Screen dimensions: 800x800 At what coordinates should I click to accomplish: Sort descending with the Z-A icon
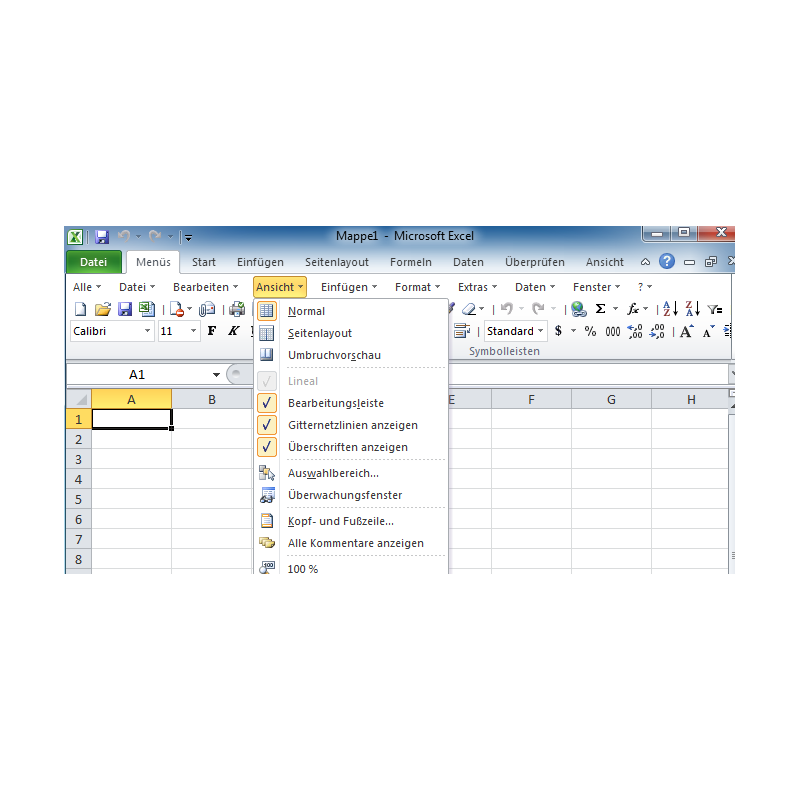[692, 310]
